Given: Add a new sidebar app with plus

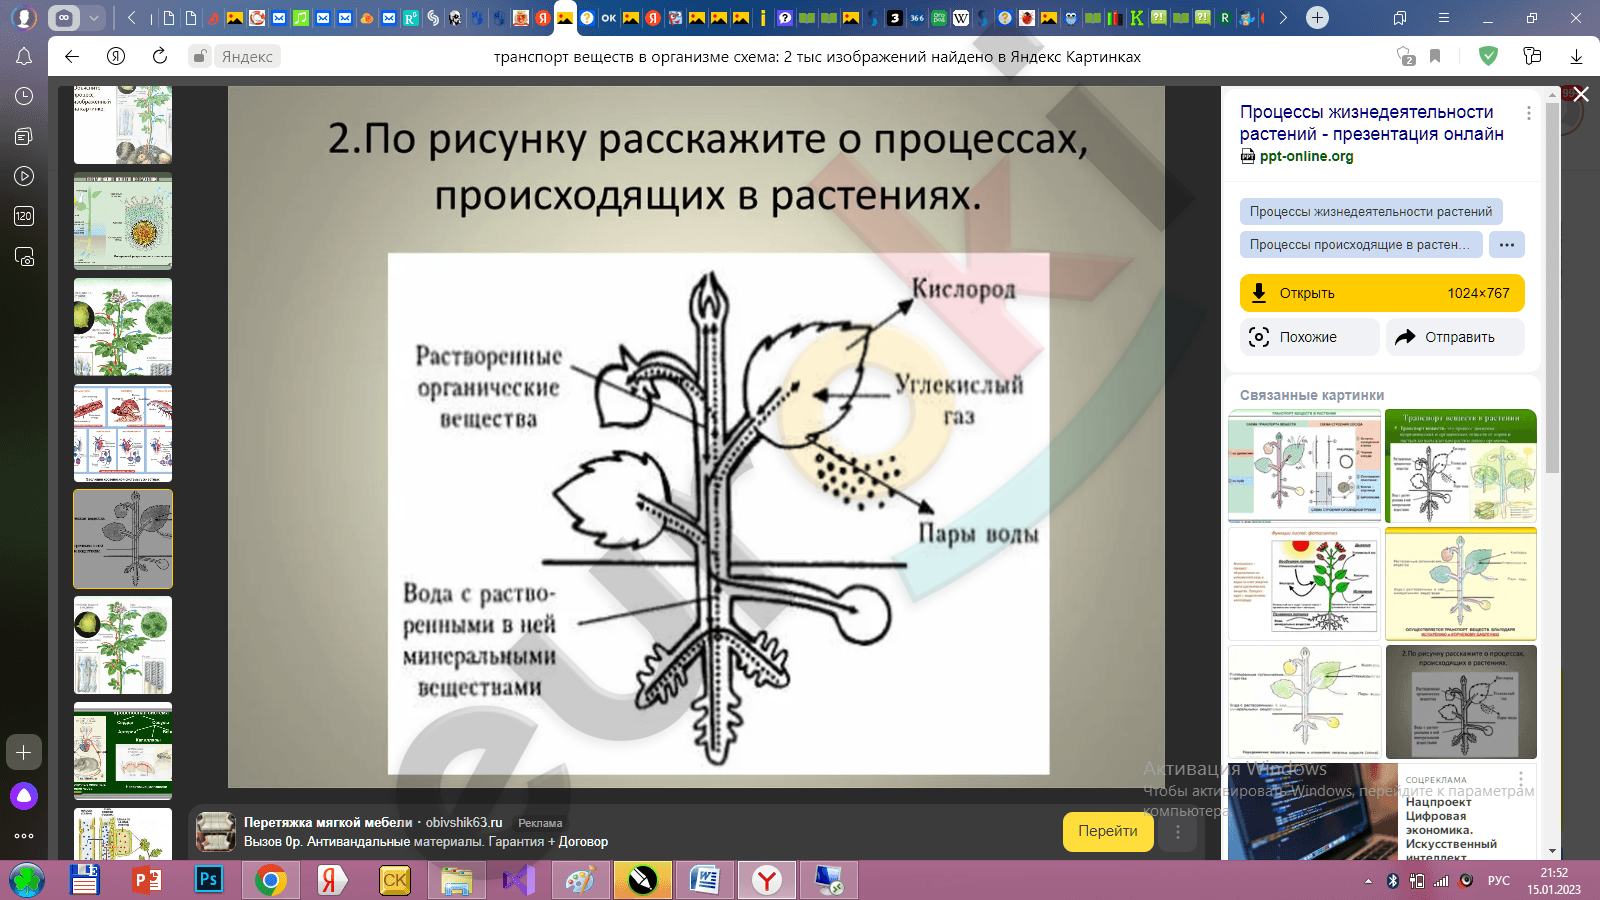Looking at the screenshot, I should [24, 752].
